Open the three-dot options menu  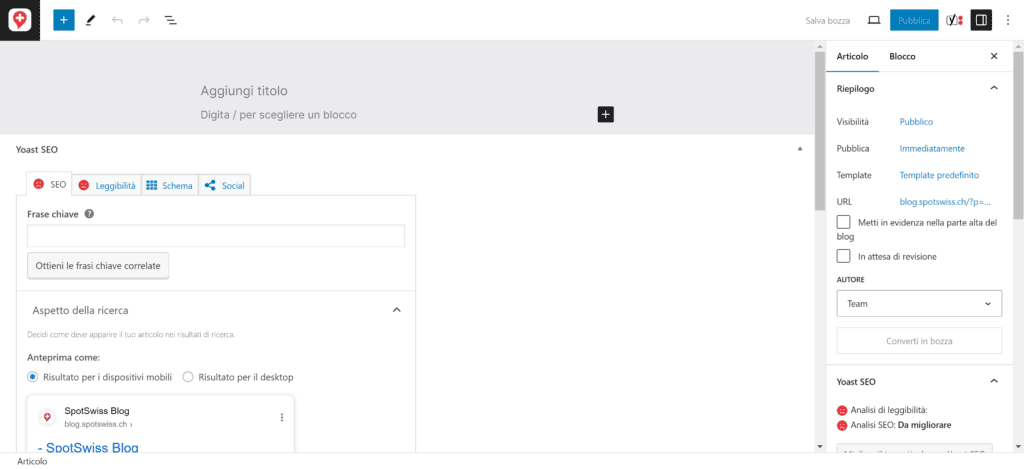click(1008, 20)
